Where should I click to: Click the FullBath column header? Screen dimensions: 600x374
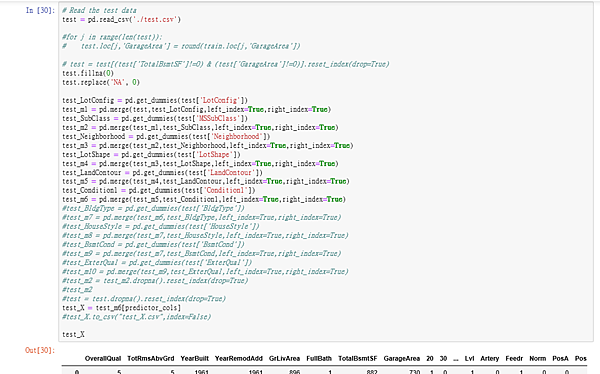coord(319,359)
